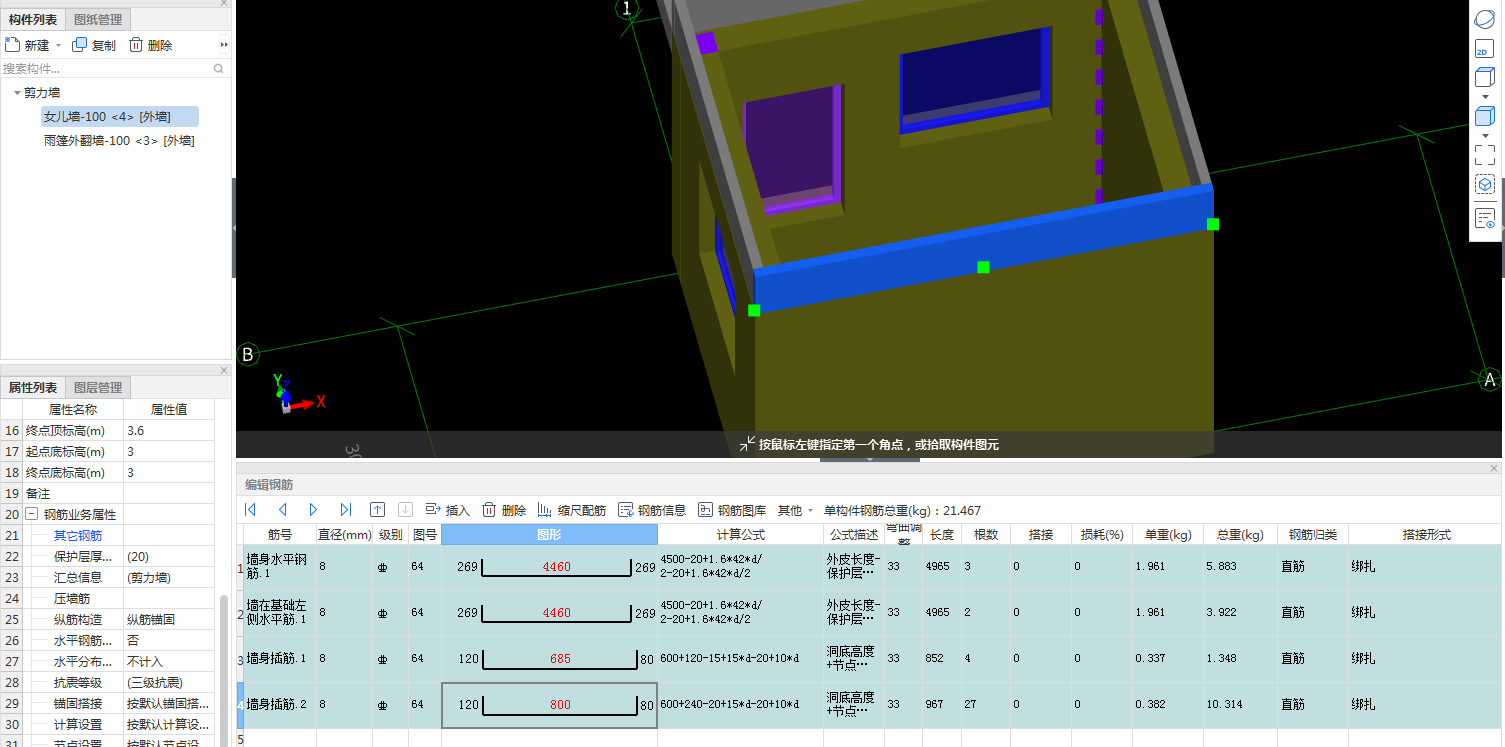Click the selected shape cell showing 800
Image resolution: width=1505 pixels, height=747 pixels.
pyautogui.click(x=549, y=705)
